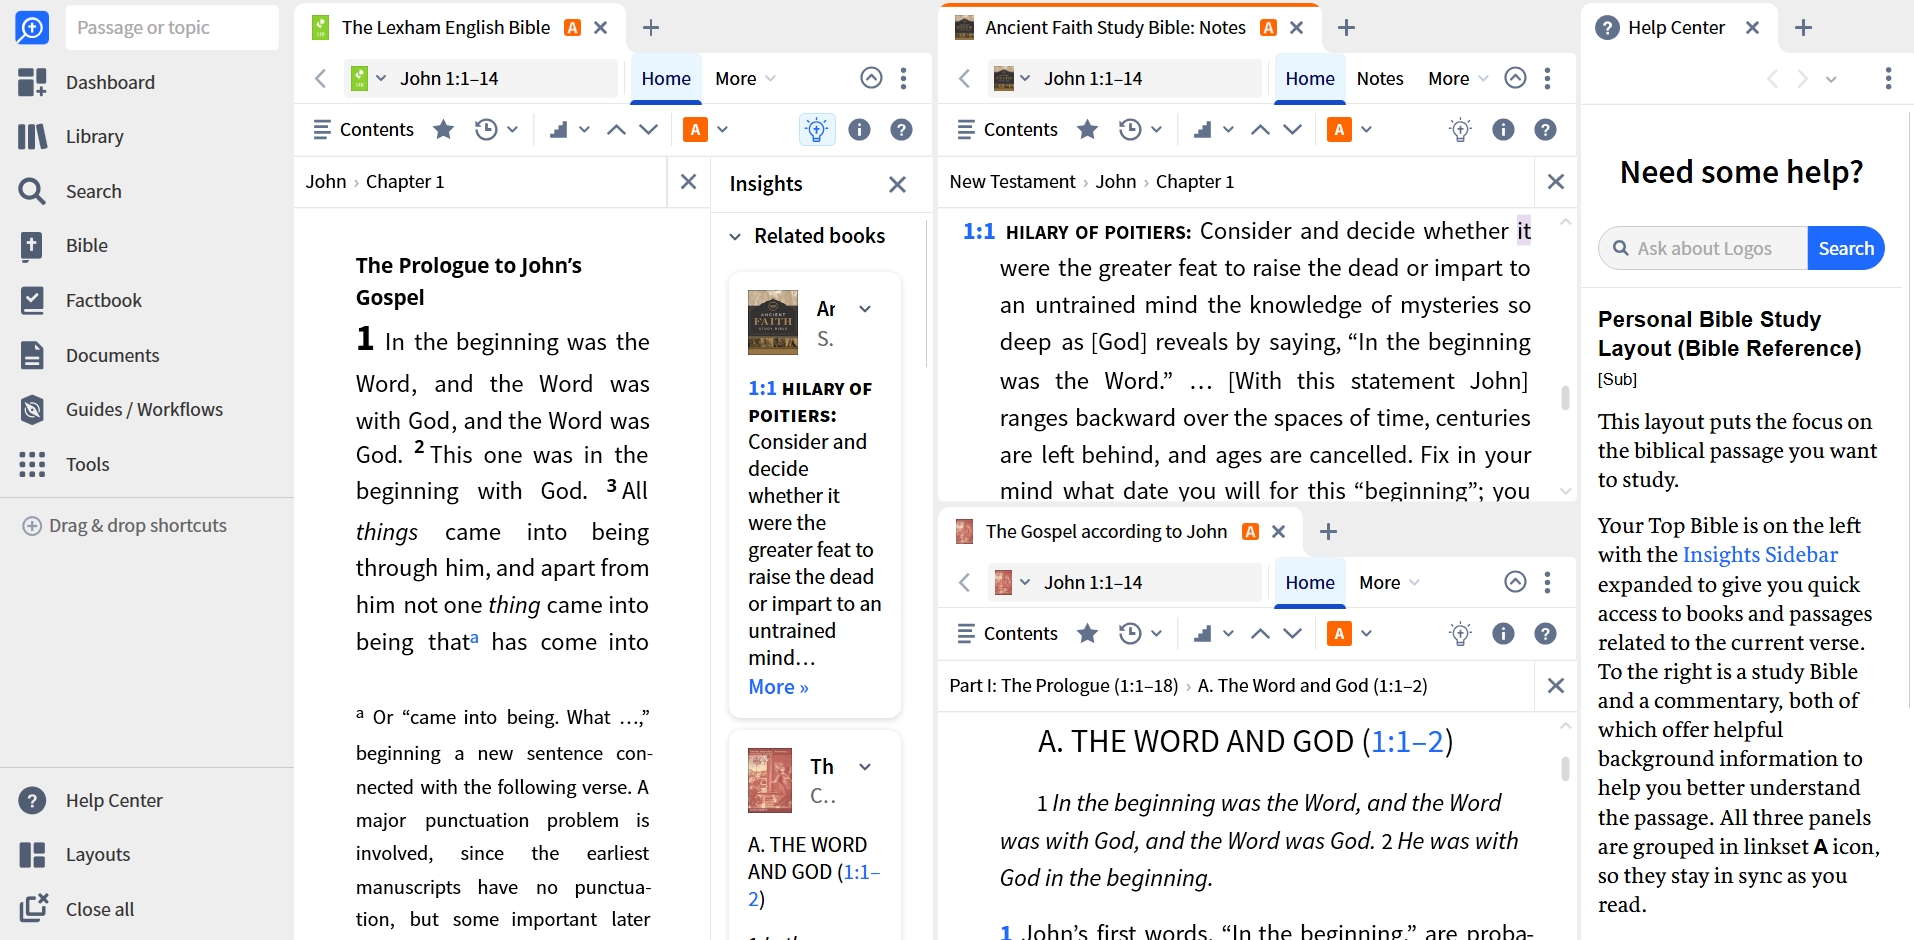
Task: Star the Ancient Faith Study Bible location
Action: pos(1087,129)
